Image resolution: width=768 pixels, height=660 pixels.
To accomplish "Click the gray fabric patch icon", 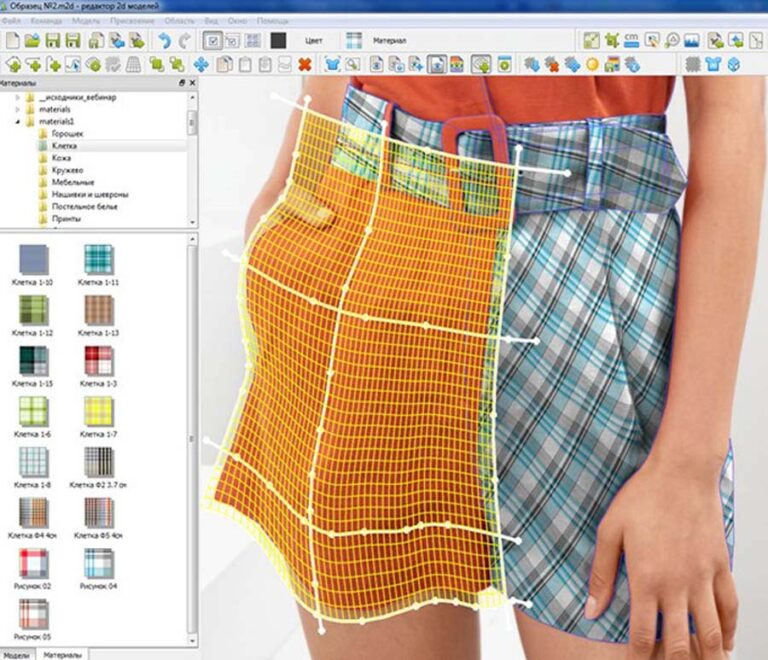I will click(692, 64).
